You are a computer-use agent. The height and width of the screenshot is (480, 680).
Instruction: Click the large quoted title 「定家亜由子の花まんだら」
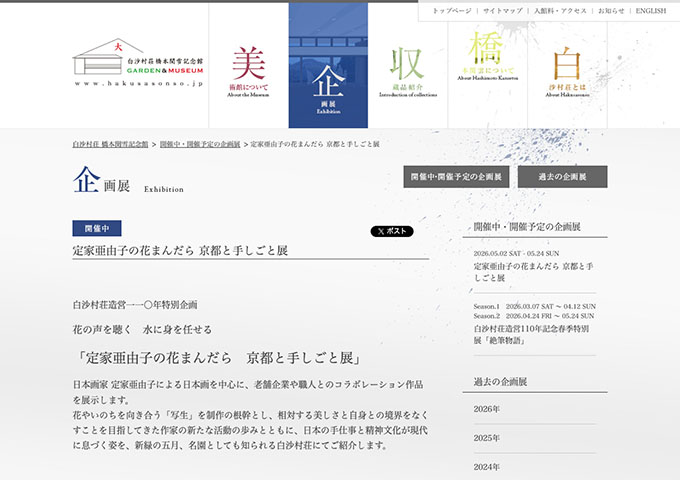coord(218,358)
